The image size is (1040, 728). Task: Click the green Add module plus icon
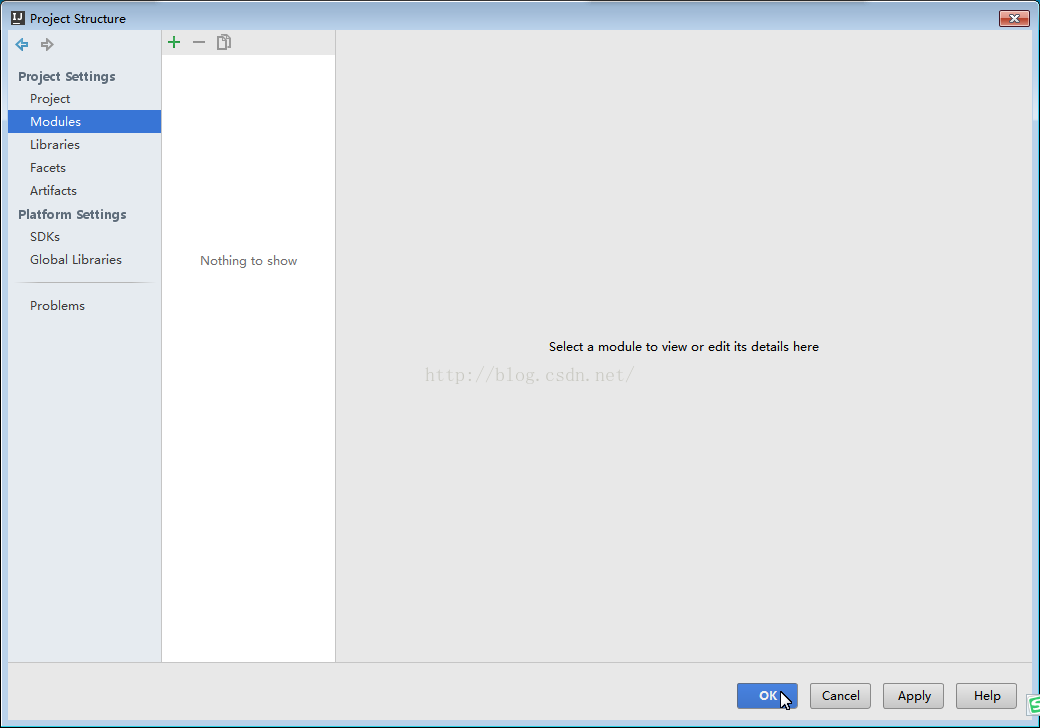(174, 42)
